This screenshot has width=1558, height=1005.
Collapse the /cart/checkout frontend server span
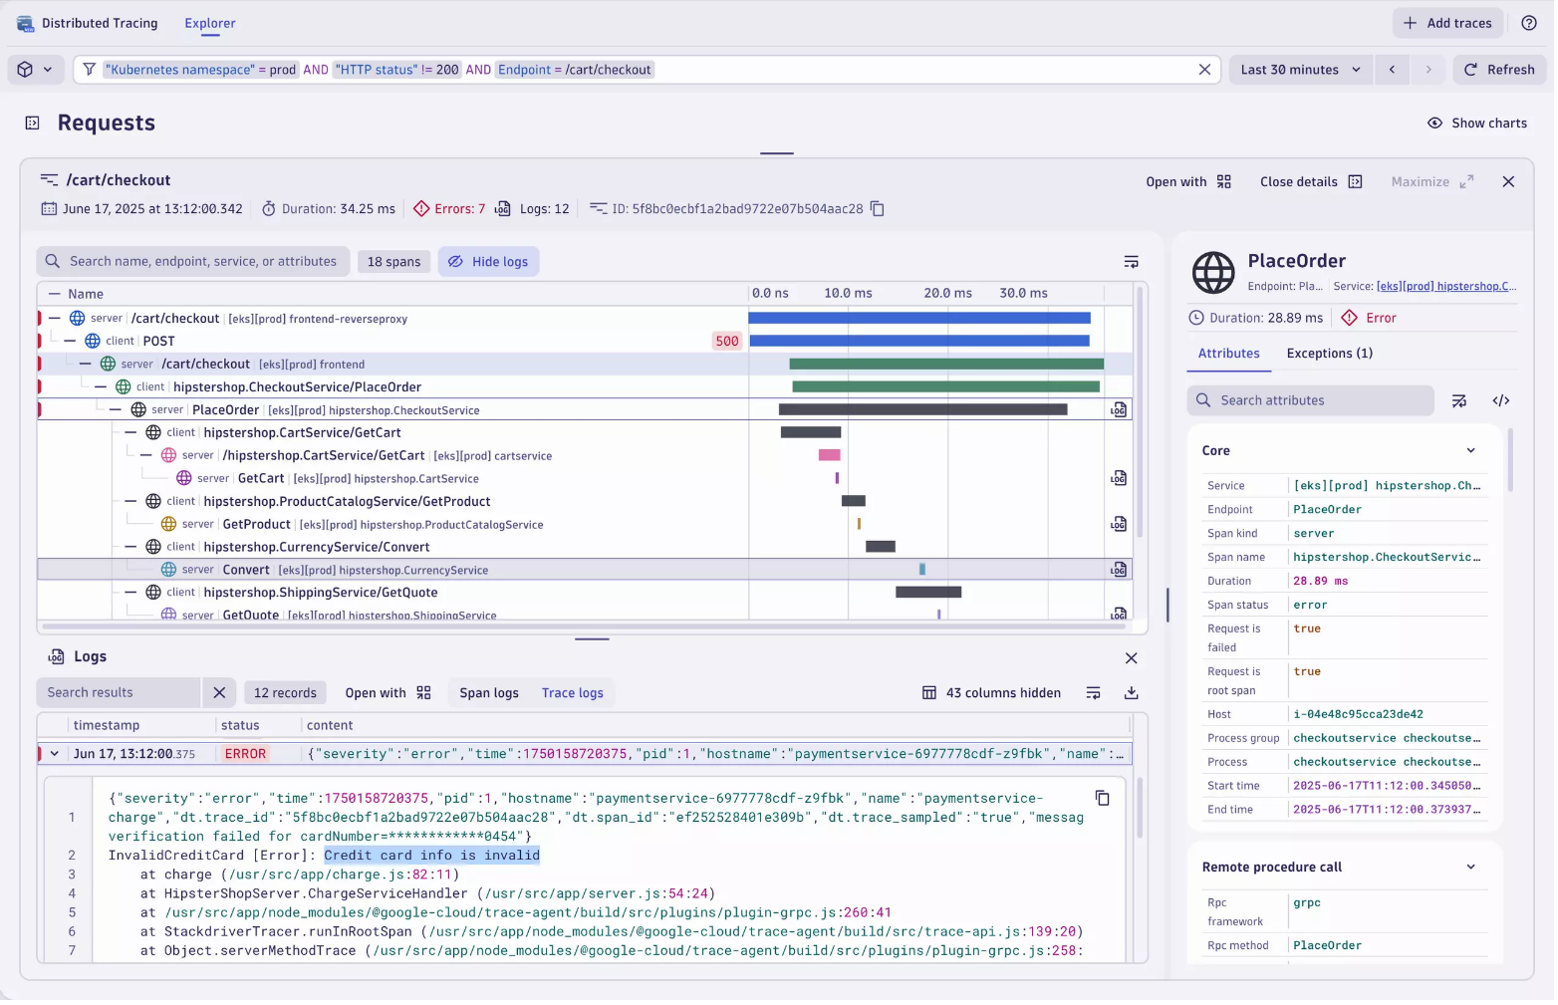pos(85,365)
